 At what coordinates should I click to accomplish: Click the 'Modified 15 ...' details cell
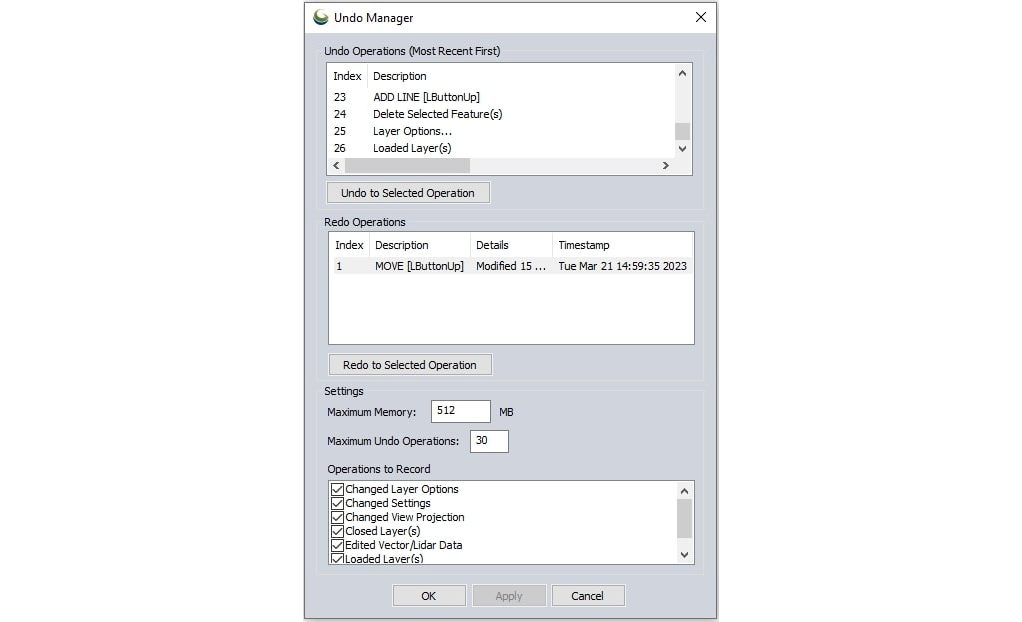511,266
